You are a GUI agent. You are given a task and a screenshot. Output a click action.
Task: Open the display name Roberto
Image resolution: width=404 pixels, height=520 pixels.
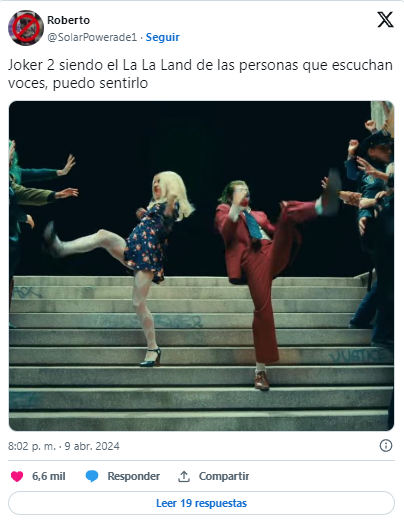point(68,20)
